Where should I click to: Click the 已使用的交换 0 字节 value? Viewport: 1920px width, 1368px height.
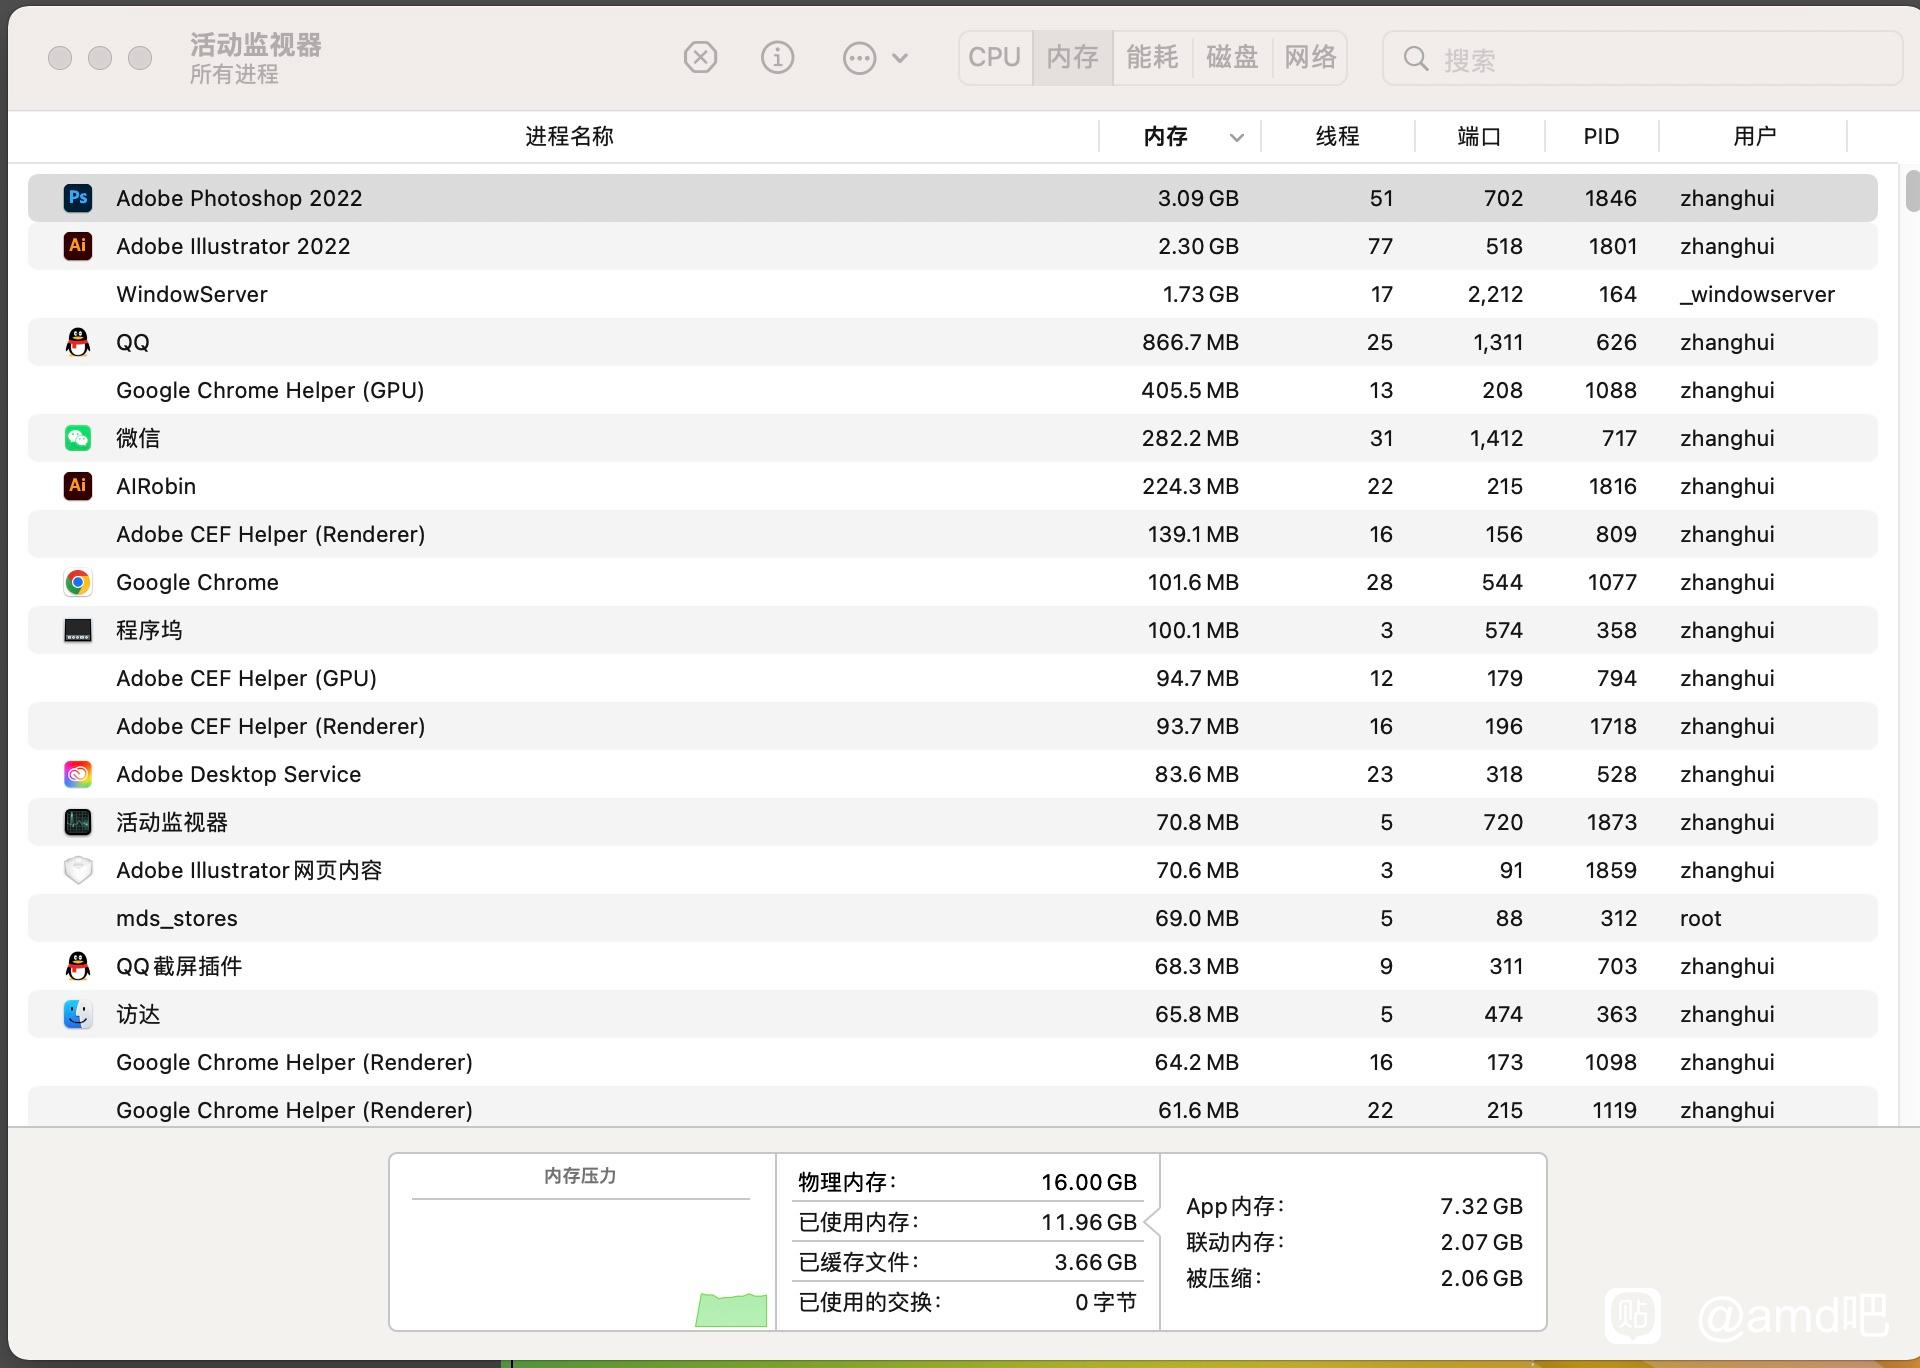click(1105, 1302)
